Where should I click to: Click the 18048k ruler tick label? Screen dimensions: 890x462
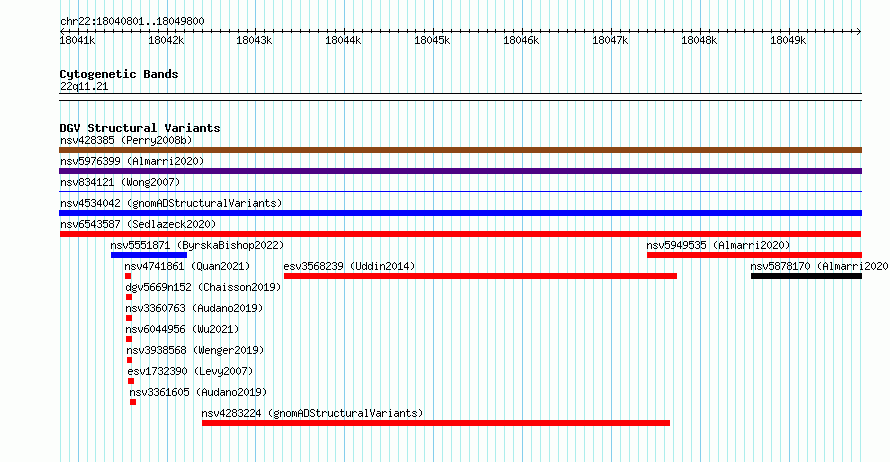[699, 40]
